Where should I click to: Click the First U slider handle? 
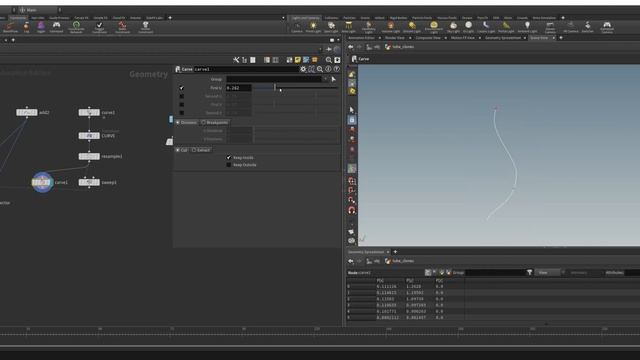(275, 87)
